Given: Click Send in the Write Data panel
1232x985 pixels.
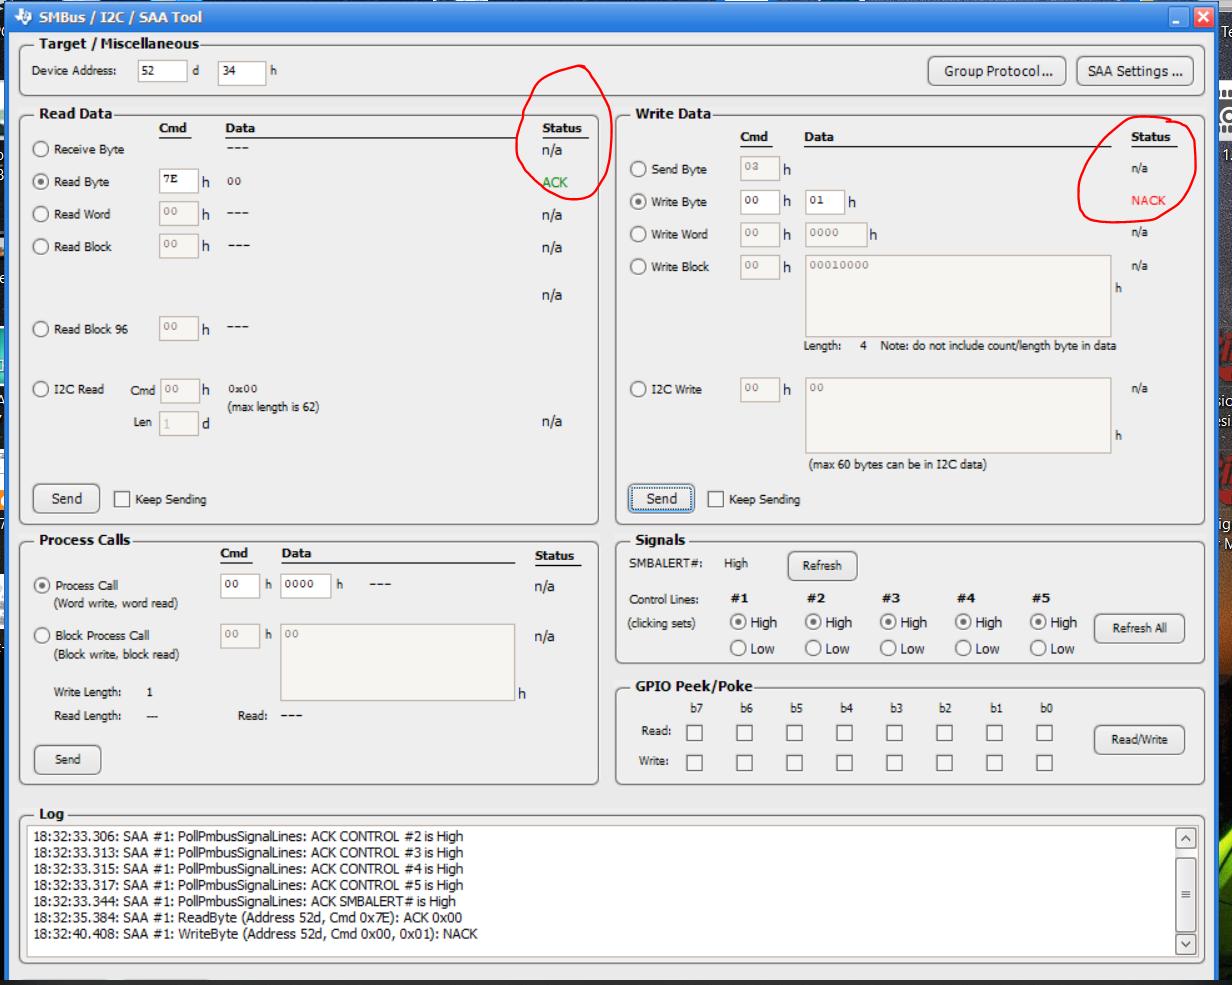Looking at the screenshot, I should (662, 498).
